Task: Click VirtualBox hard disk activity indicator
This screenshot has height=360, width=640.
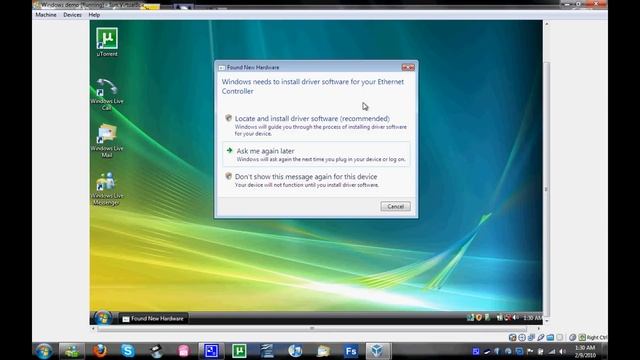Action: pos(513,338)
